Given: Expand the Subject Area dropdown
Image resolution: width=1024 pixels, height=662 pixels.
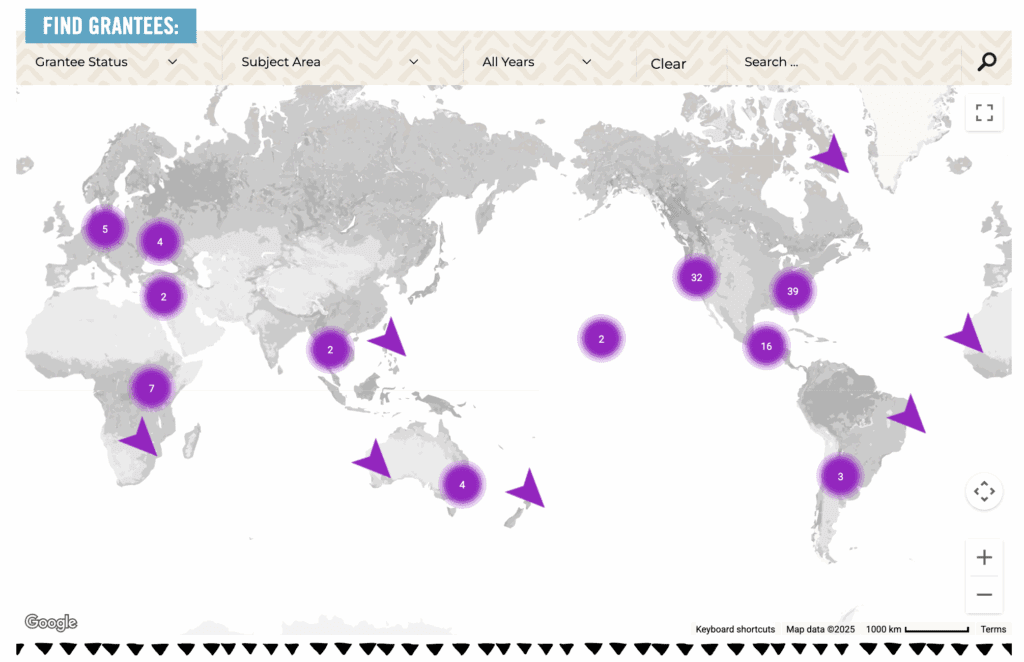Looking at the screenshot, I should 330,62.
